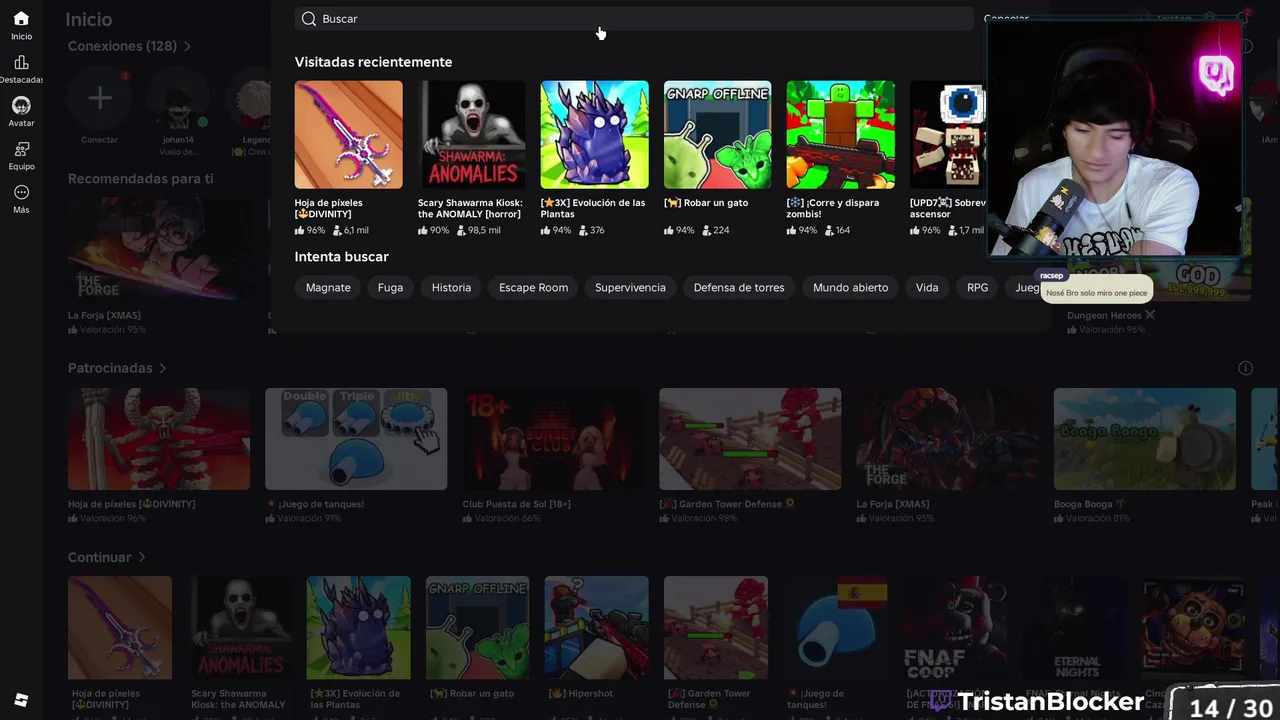Open Hoja de píxeles in Patrocinadas
This screenshot has width=1280, height=720.
(x=159, y=439)
